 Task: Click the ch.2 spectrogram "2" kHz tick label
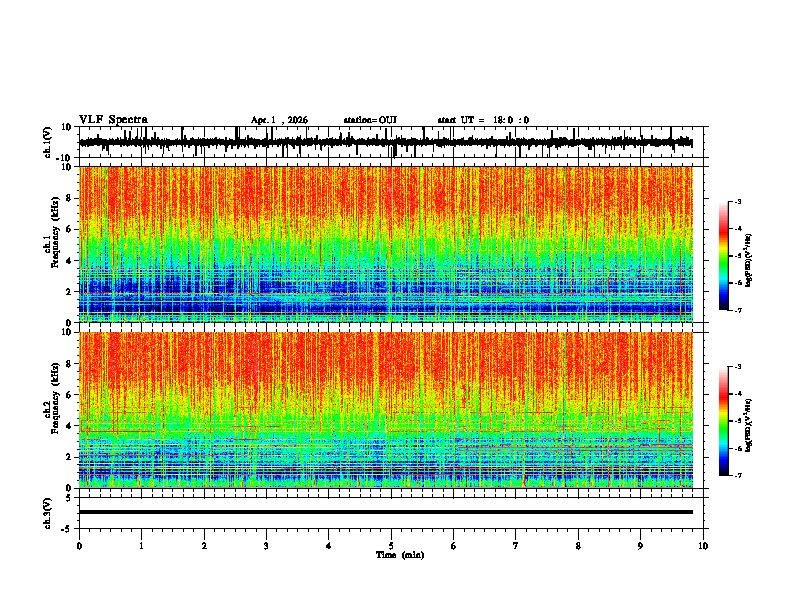[x=69, y=457]
